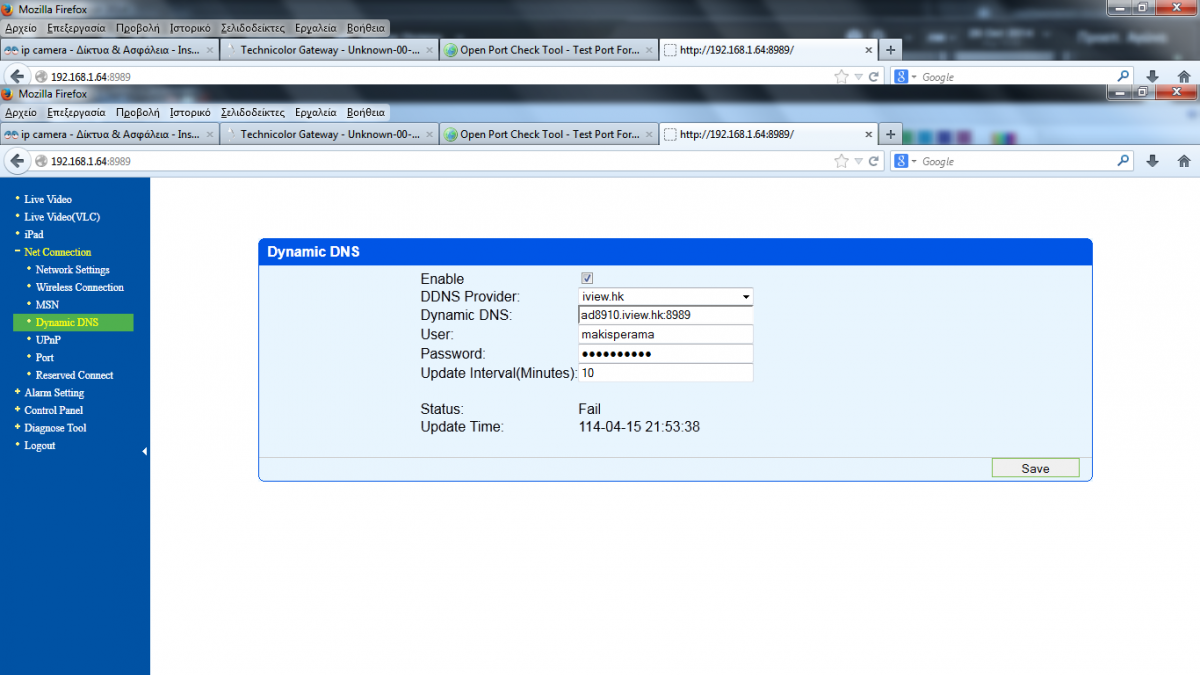Reload page in background Firefox window
This screenshot has height=675, width=1200.
coord(873,76)
